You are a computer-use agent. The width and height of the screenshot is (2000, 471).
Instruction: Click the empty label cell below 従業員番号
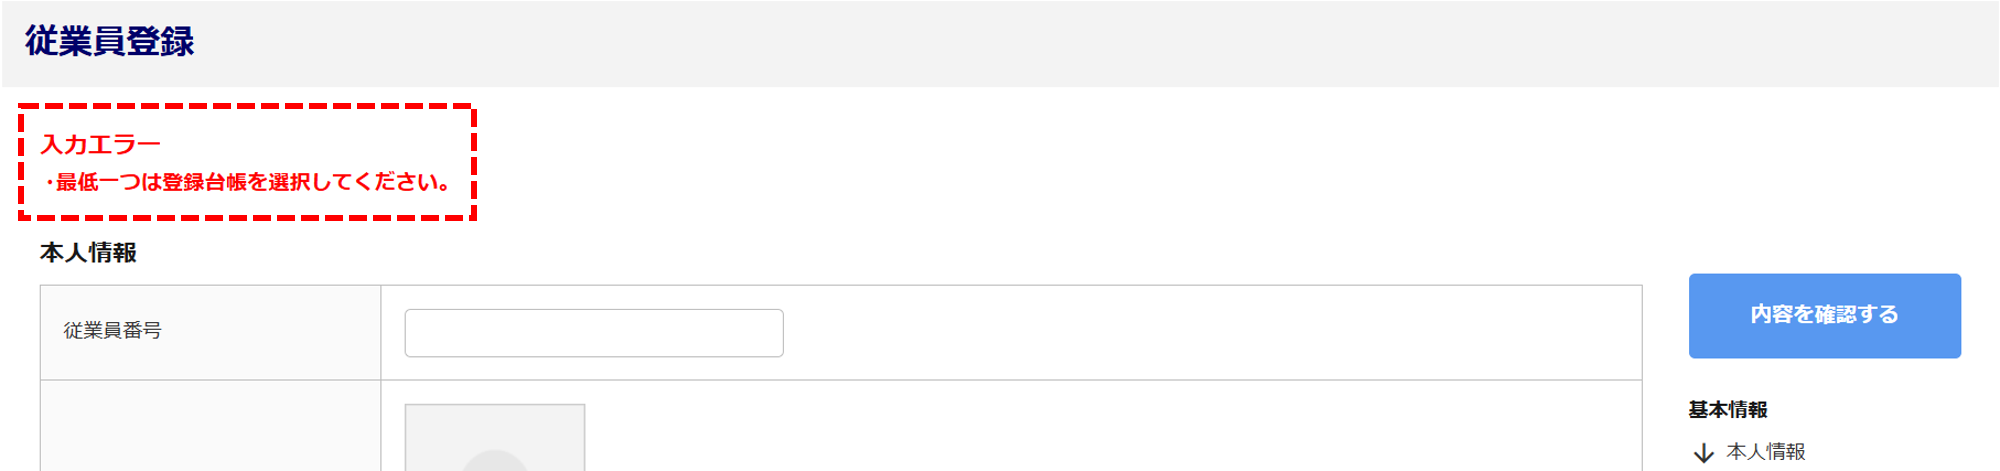(x=211, y=426)
